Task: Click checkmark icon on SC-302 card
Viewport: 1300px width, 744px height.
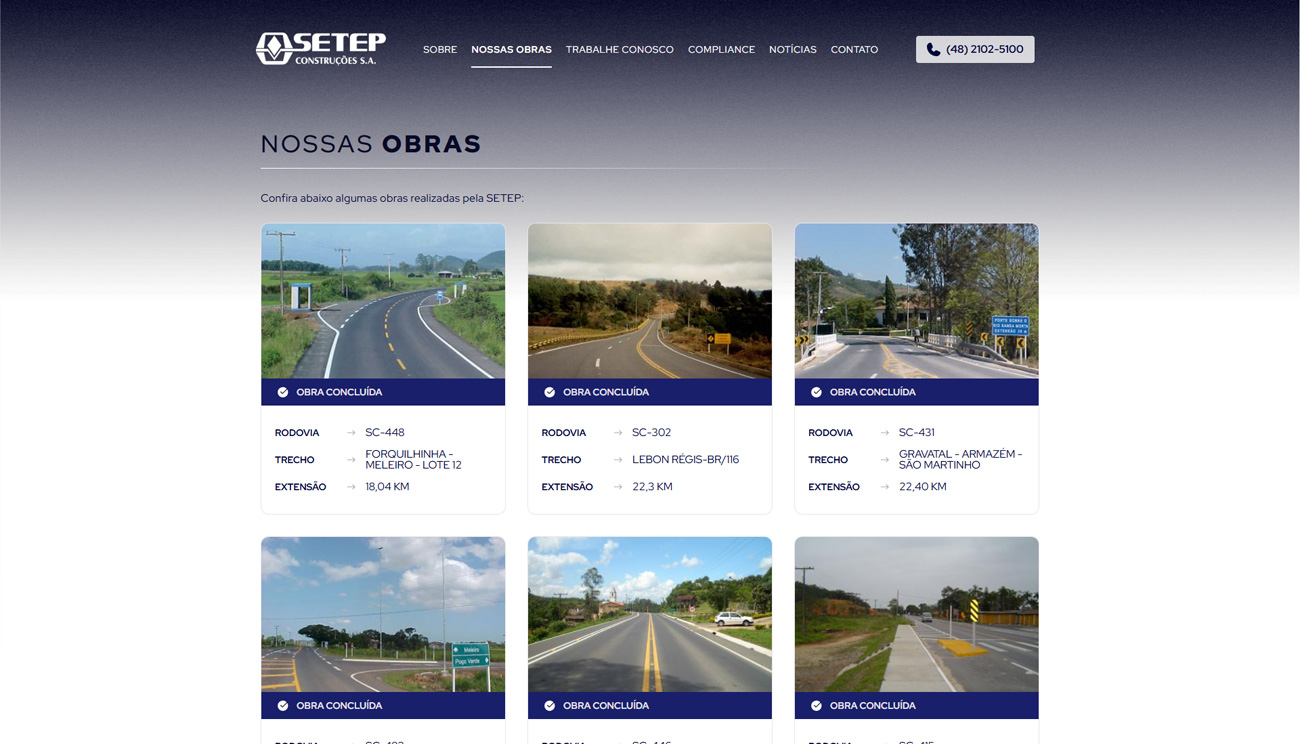Action: click(549, 392)
